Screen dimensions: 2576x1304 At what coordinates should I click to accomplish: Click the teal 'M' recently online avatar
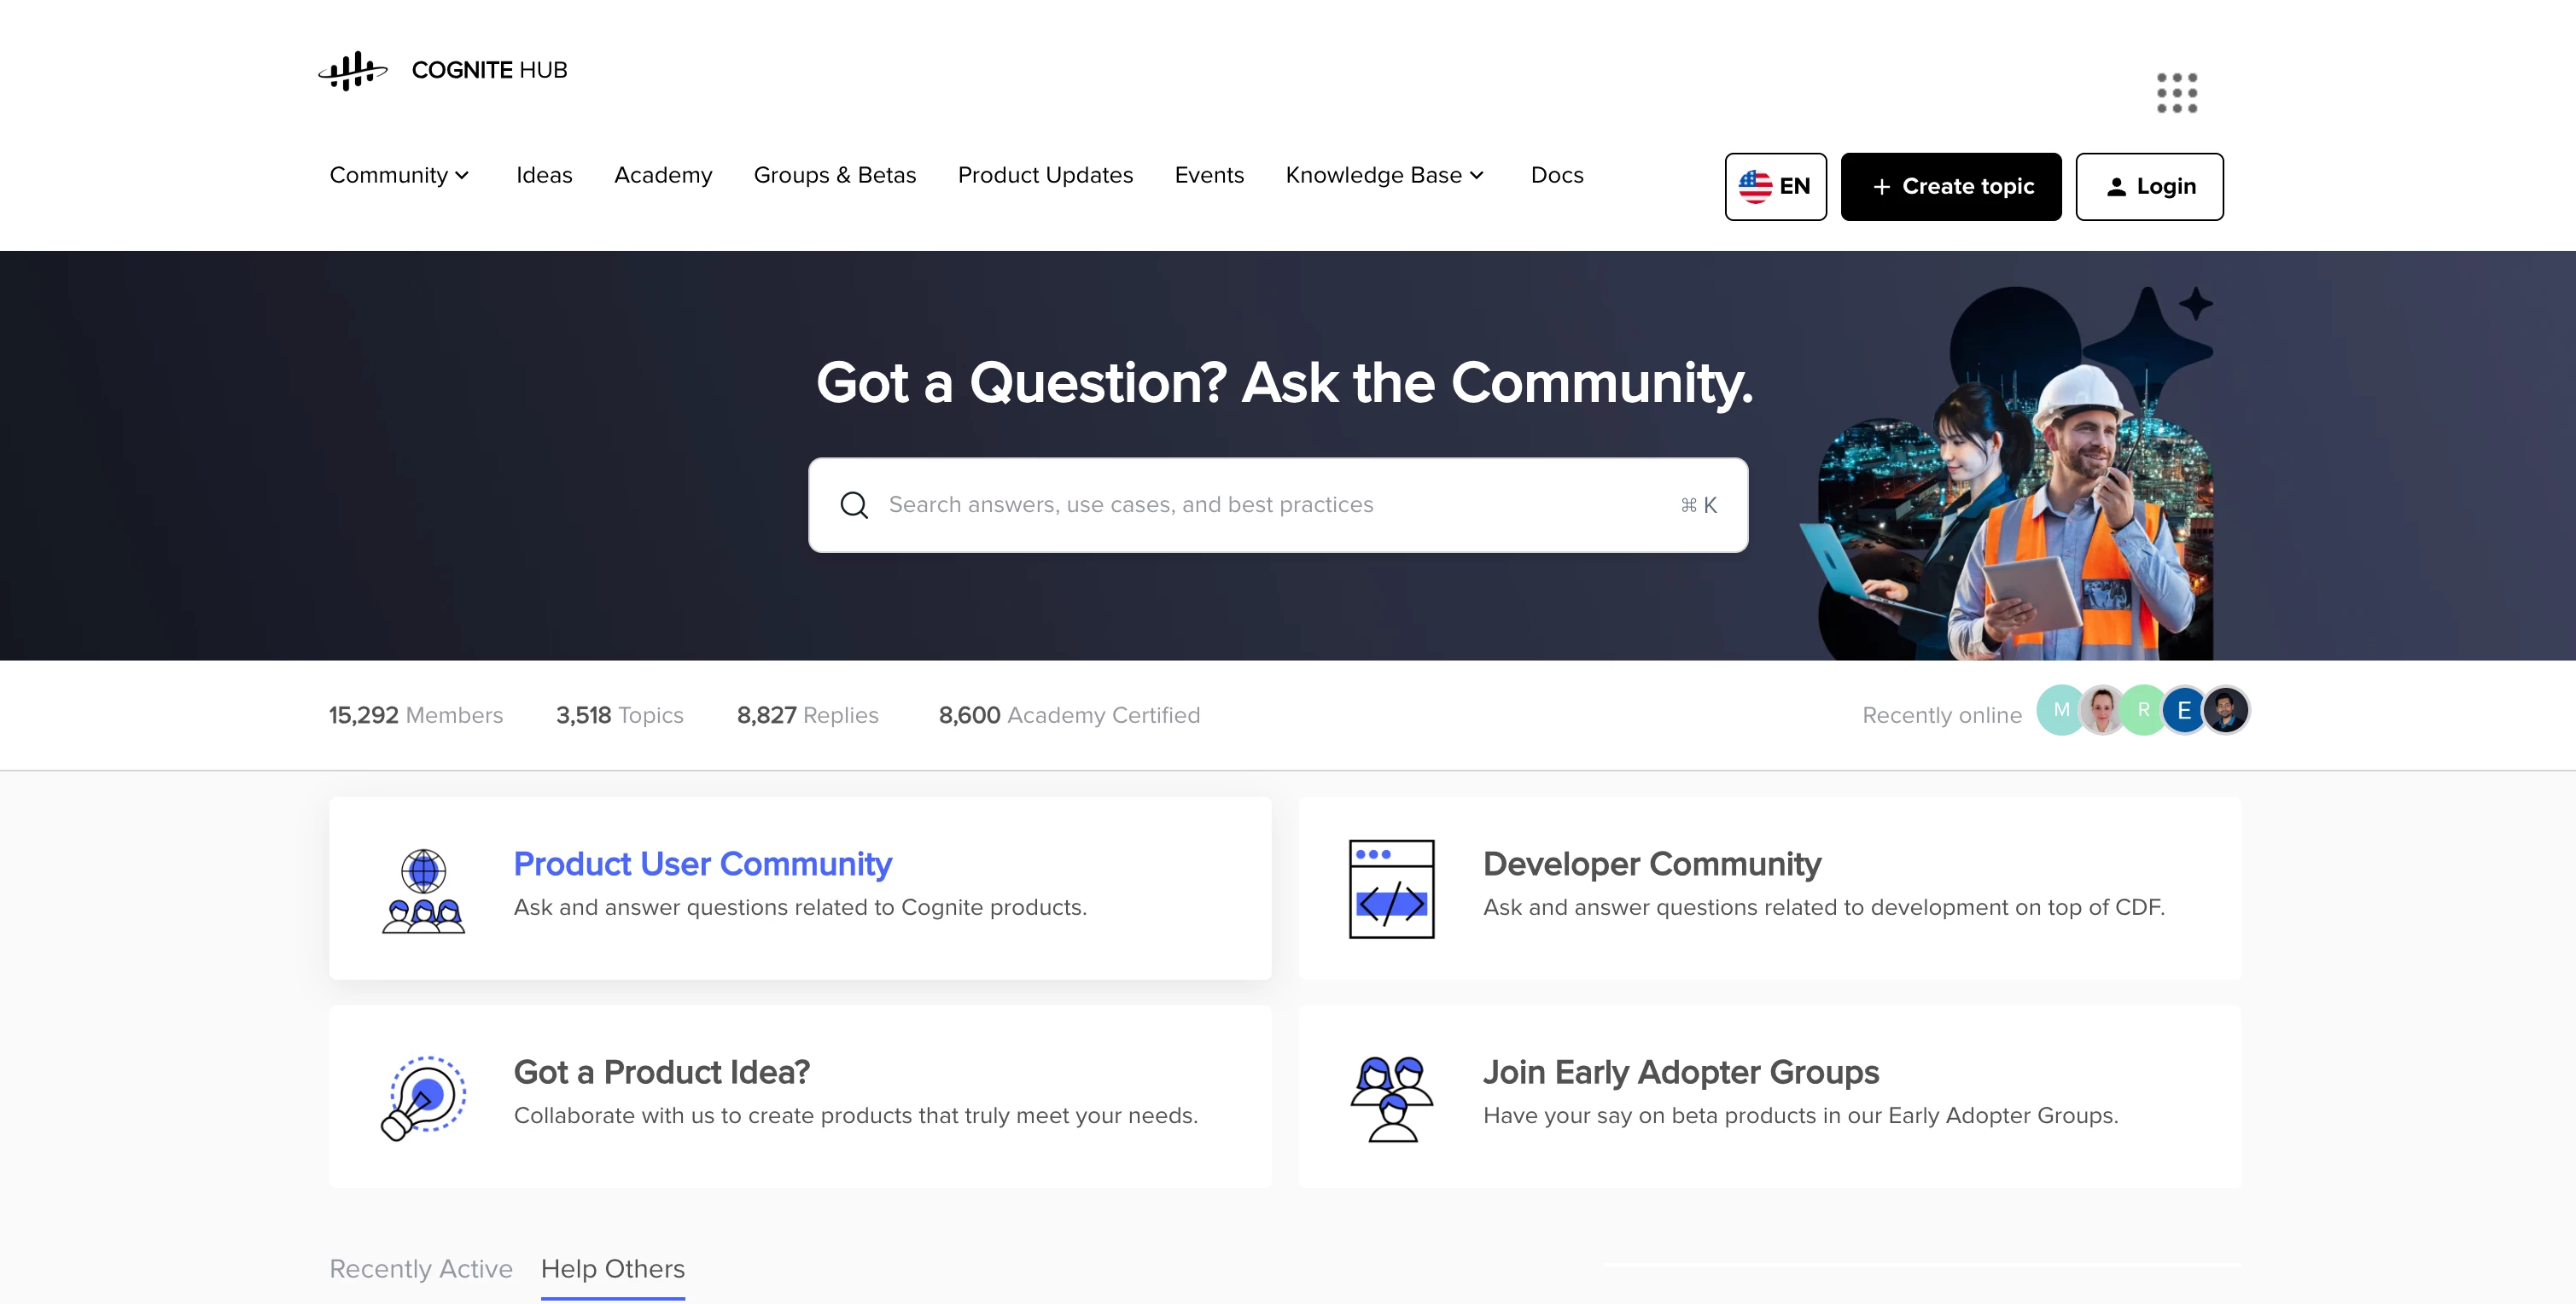click(2060, 710)
